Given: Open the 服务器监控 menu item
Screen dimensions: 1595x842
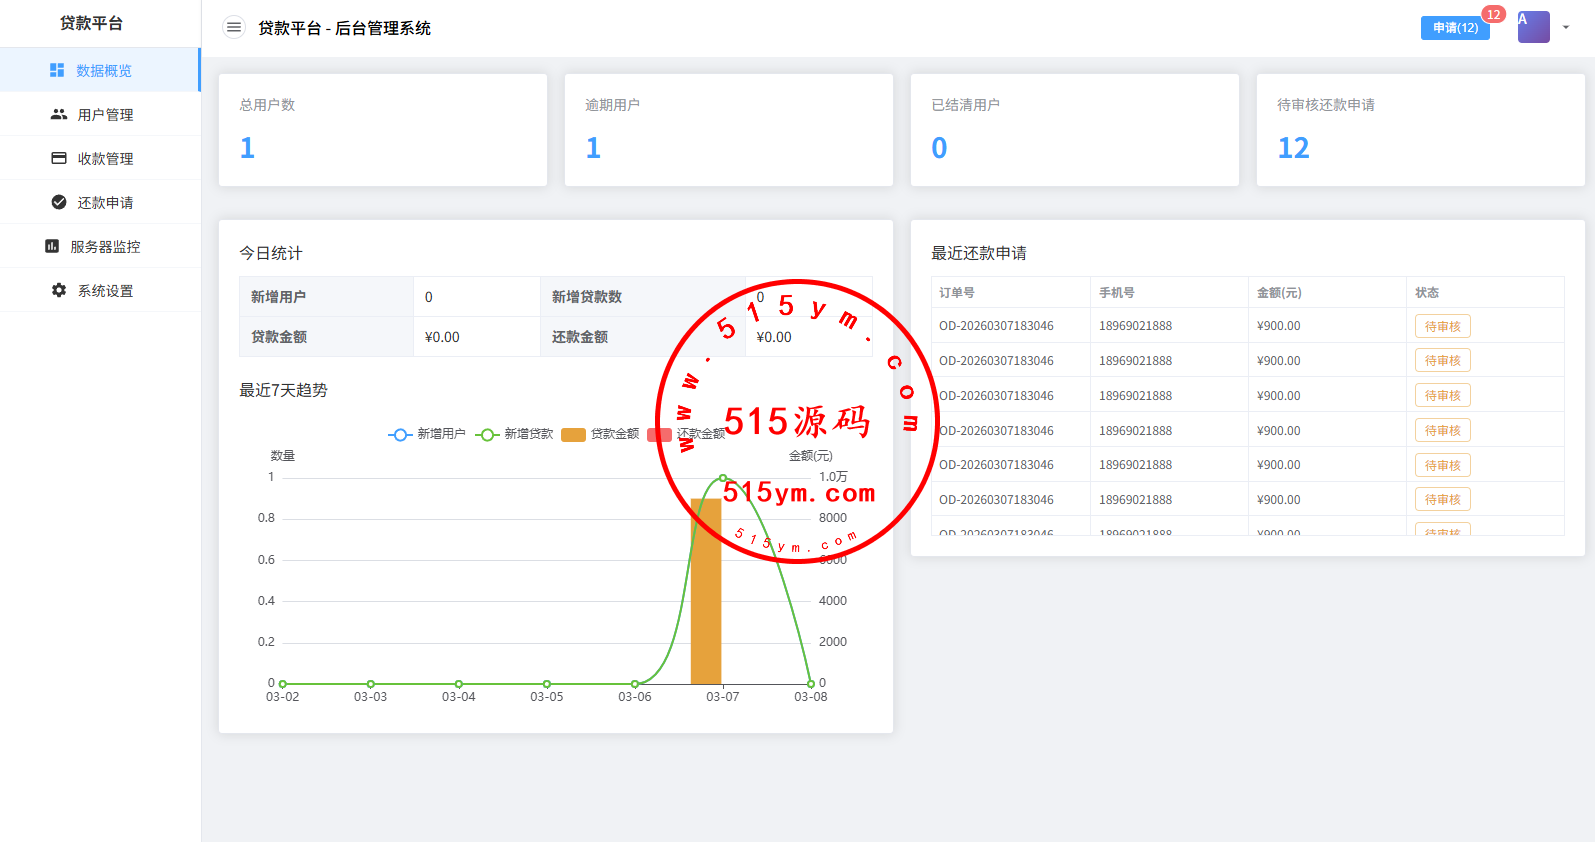Looking at the screenshot, I should pos(105,247).
